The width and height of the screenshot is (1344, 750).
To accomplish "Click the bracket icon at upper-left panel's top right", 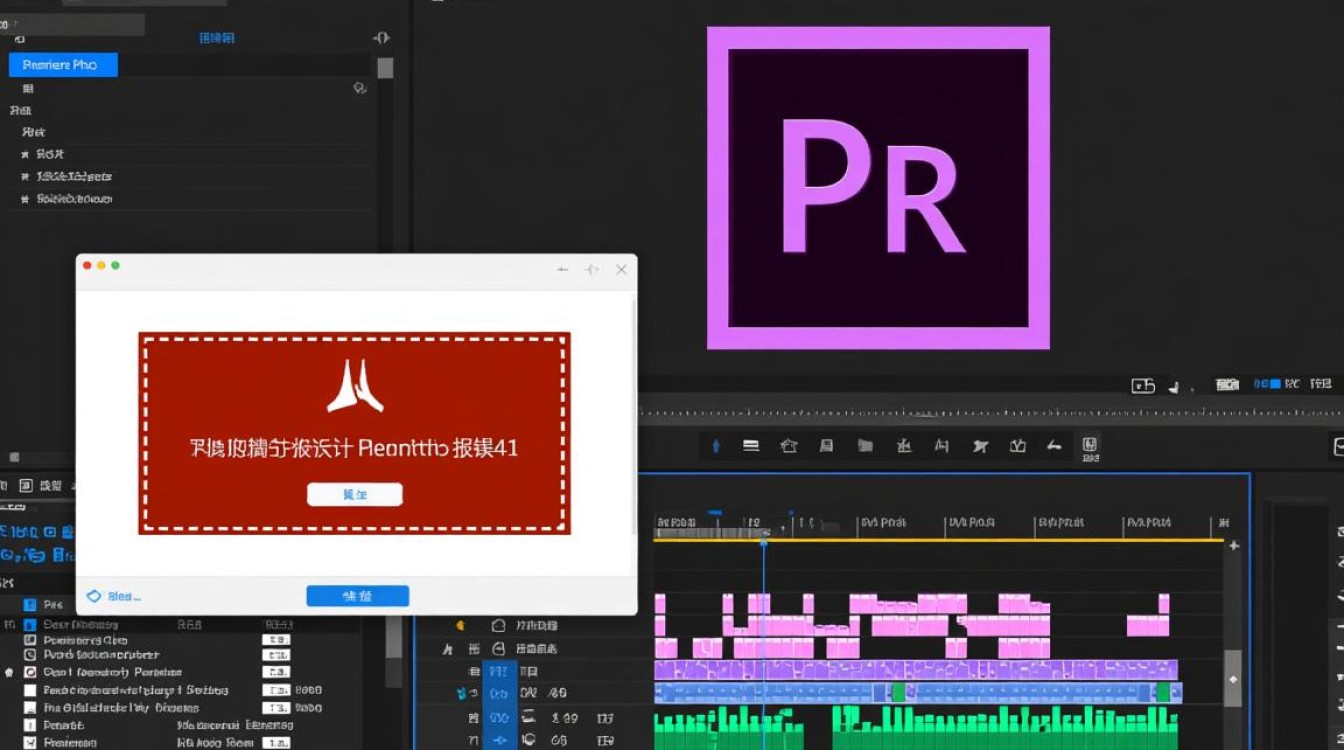I will [x=381, y=38].
